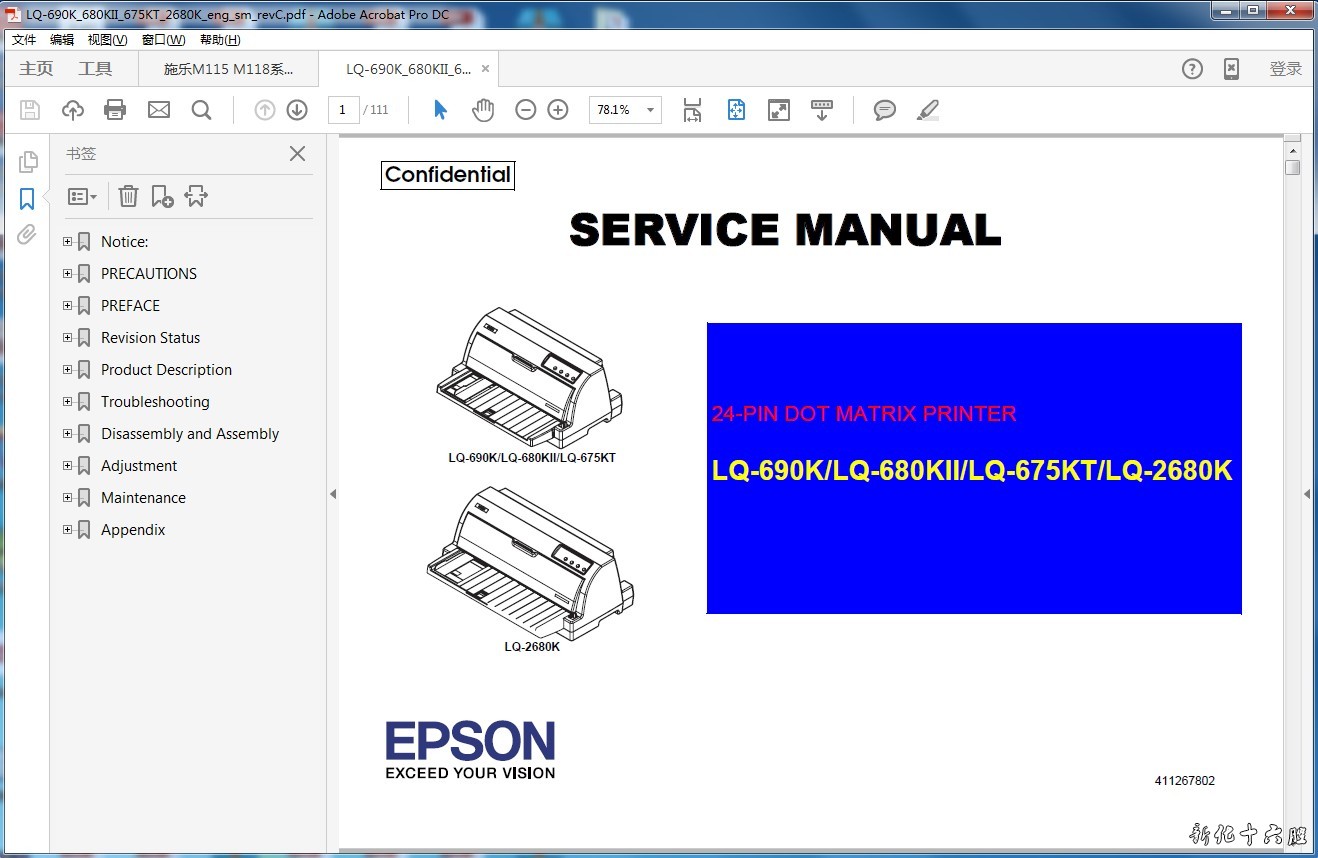1318x858 pixels.
Task: Expand the Troubleshooting bookmark
Action: (68, 402)
